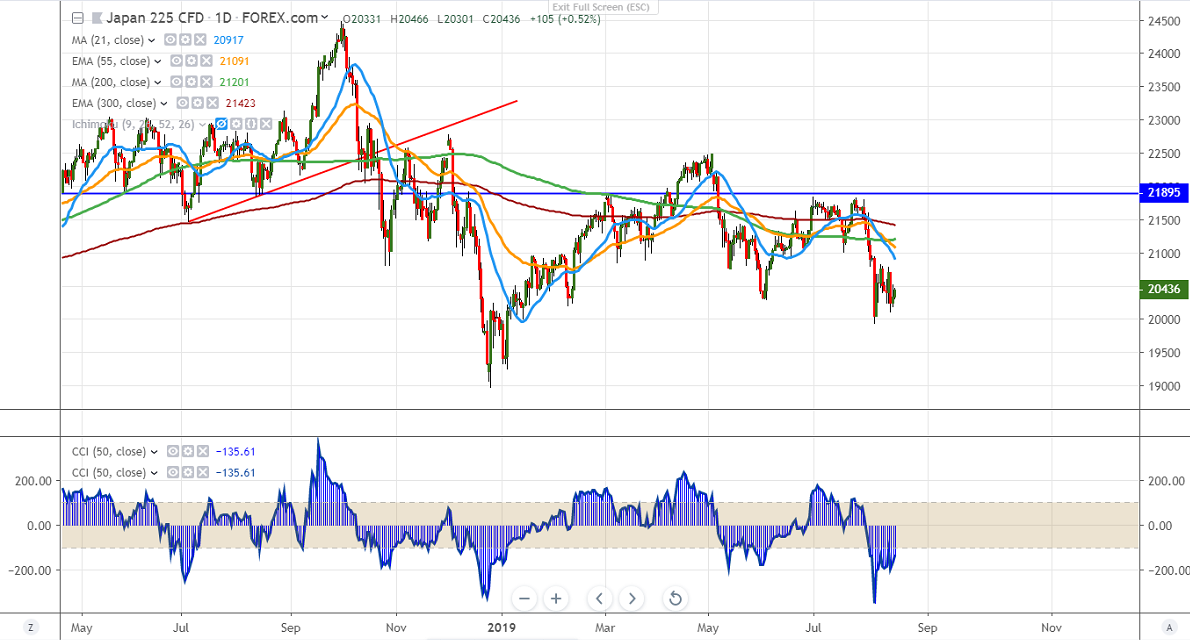Image resolution: width=1190 pixels, height=640 pixels.
Task: Open settings gear for the second CCI indicator
Action: click(x=188, y=472)
